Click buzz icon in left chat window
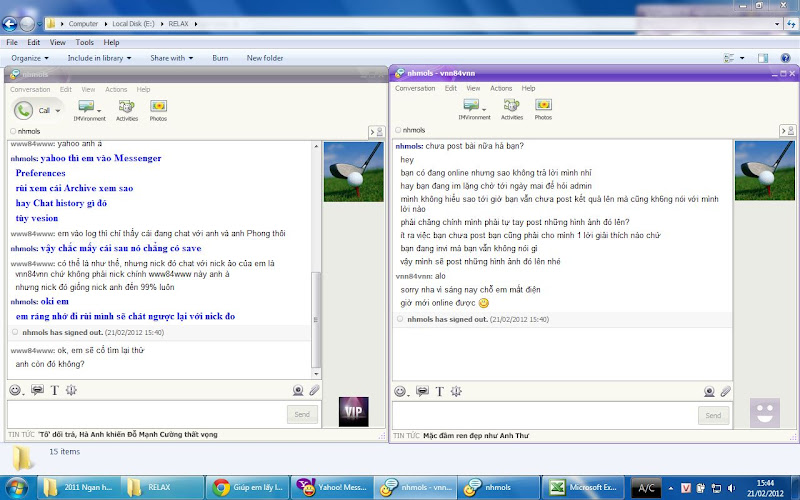 71,390
